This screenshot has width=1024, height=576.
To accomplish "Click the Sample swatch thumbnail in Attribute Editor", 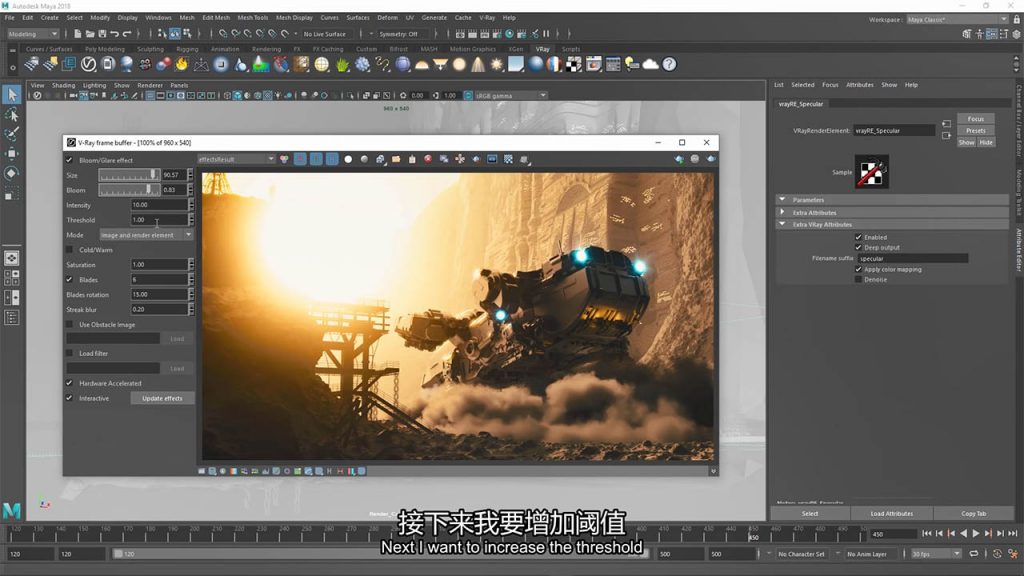I will 872,172.
